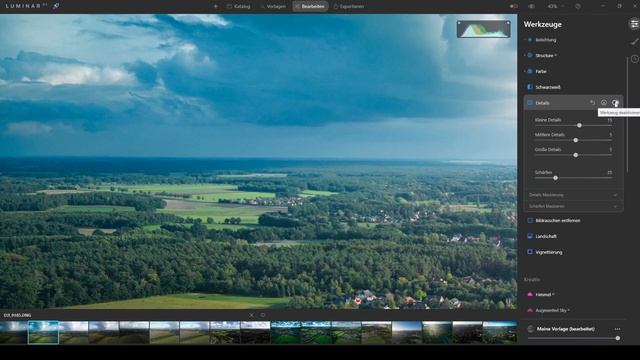Click the Große Details slider handle
This screenshot has height=360, width=640.
(576, 155)
